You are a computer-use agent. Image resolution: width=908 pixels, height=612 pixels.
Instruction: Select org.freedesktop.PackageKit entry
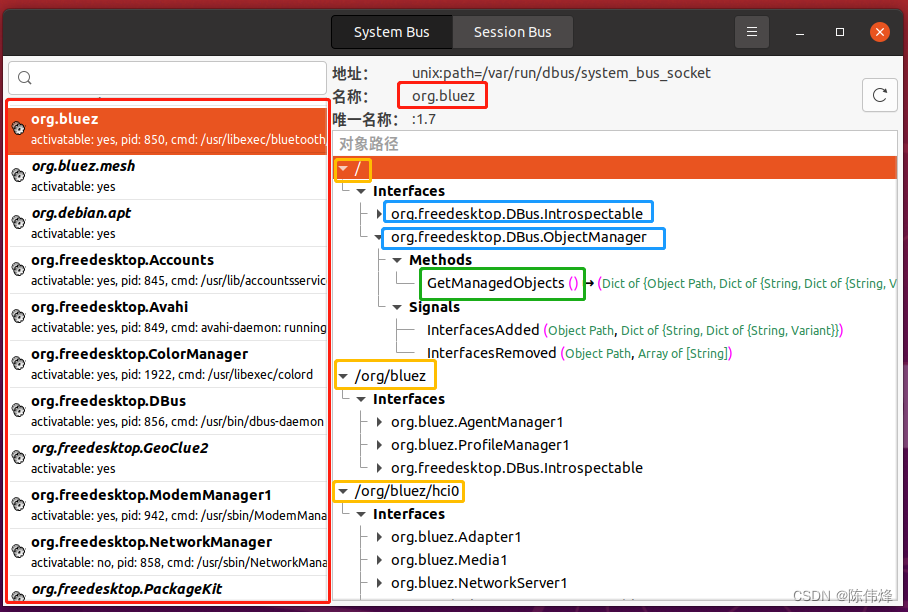pyautogui.click(x=169, y=589)
